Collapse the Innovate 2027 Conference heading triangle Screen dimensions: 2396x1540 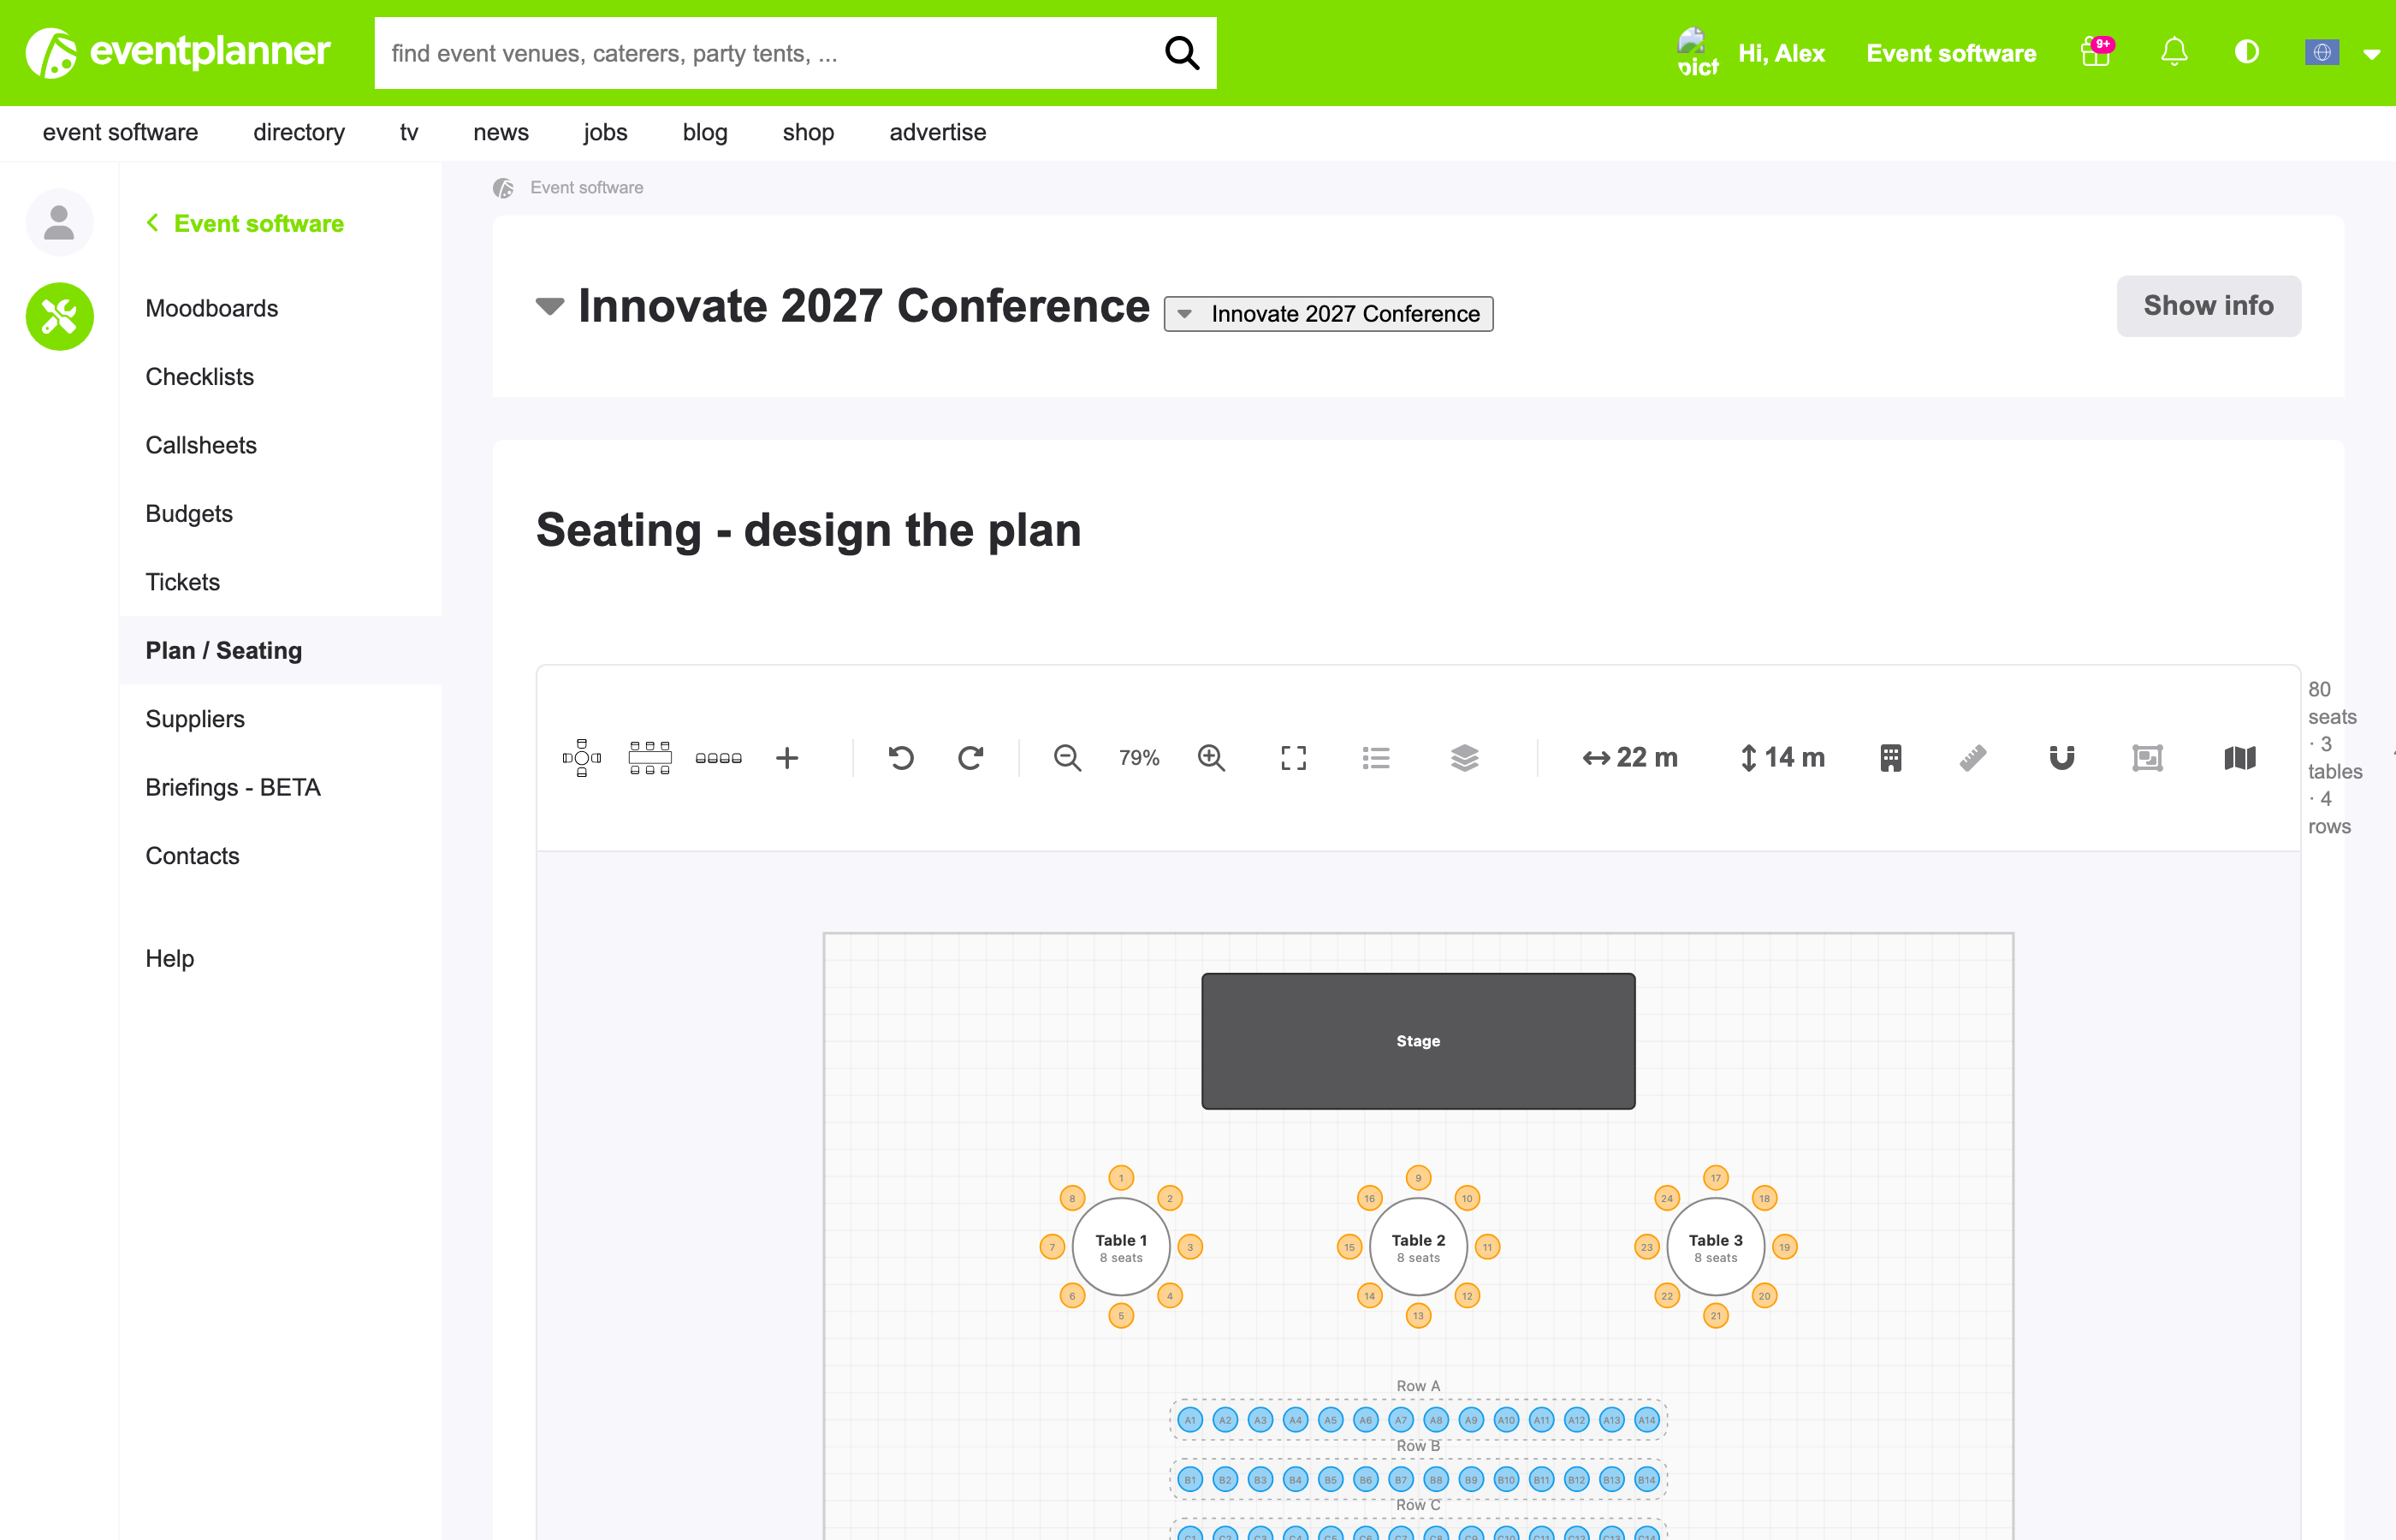[549, 306]
